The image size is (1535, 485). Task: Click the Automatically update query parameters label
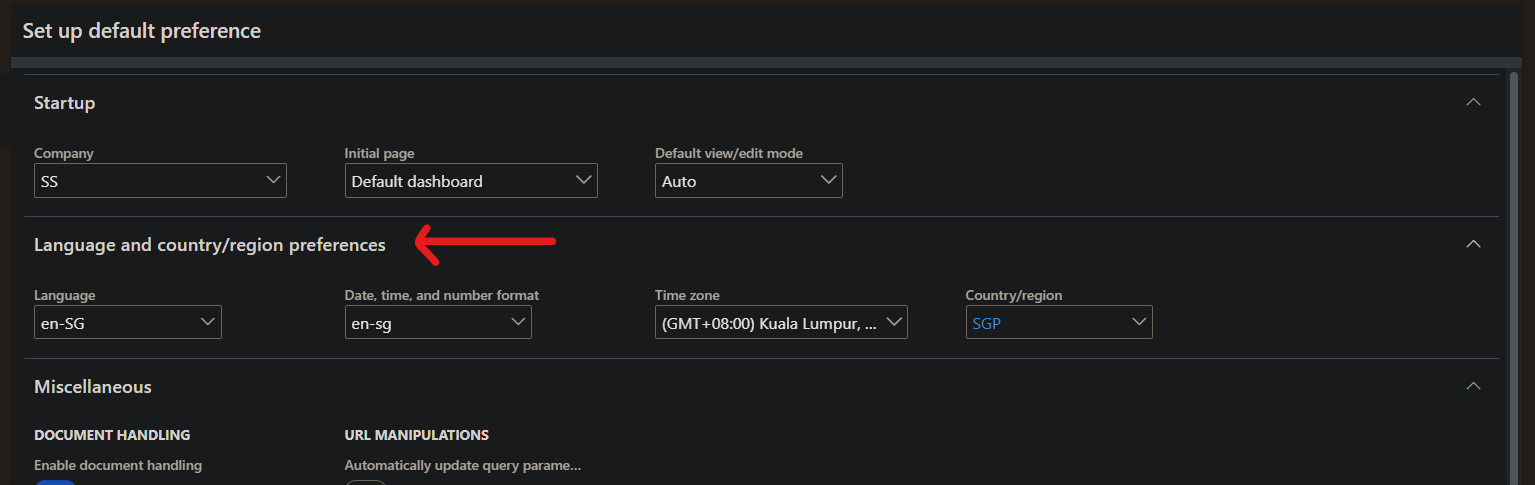[463, 465]
